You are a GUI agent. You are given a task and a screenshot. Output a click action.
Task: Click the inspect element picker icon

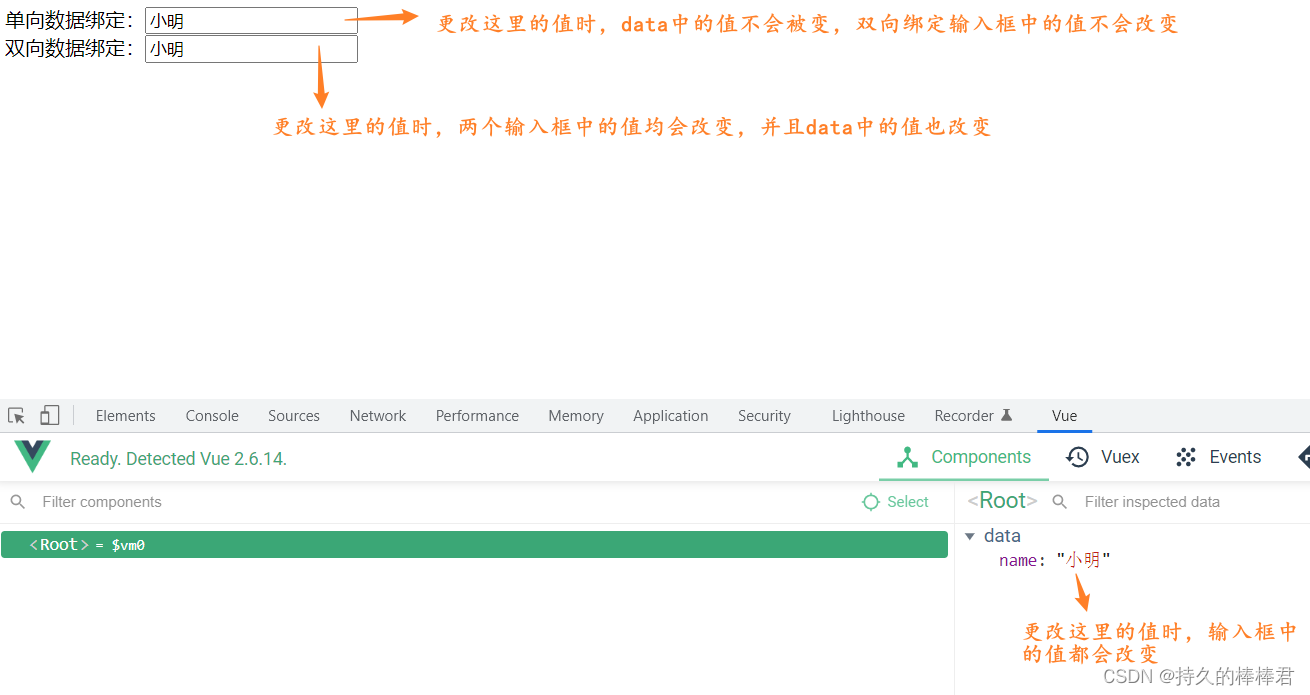click(x=16, y=416)
